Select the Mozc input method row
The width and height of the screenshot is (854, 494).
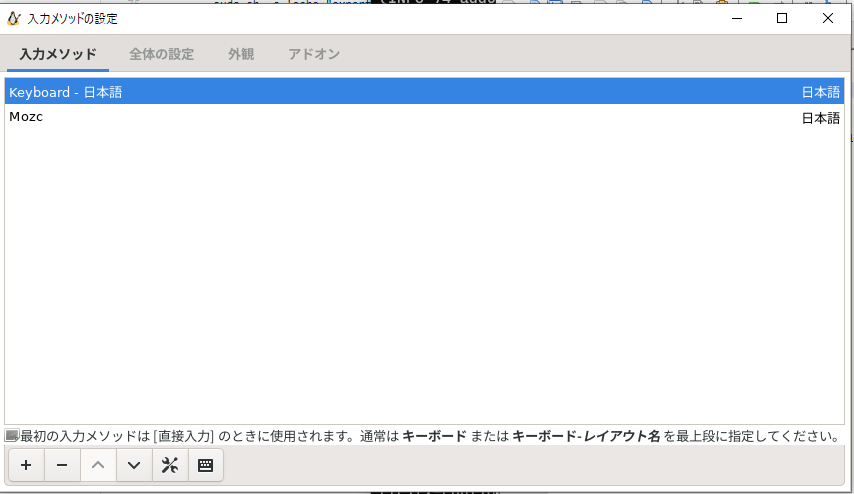pyautogui.click(x=424, y=117)
